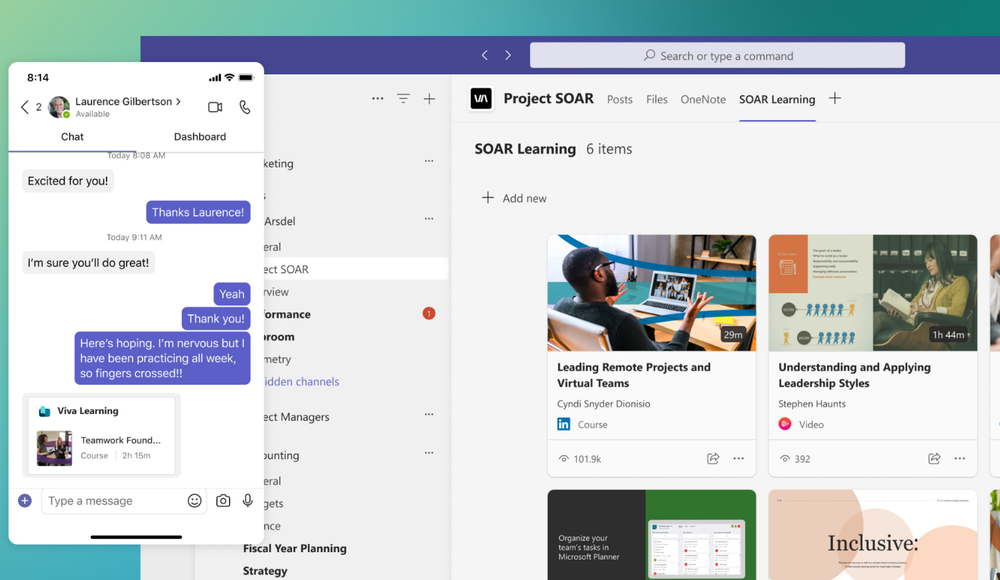Open the emoji picker in the message bar
1000x580 pixels.
(194, 500)
